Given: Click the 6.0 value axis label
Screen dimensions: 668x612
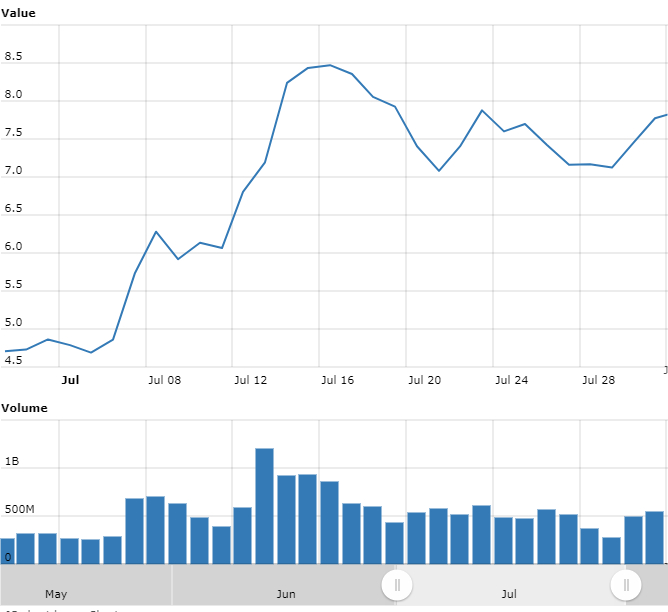Looking at the screenshot, I should coord(13,246).
